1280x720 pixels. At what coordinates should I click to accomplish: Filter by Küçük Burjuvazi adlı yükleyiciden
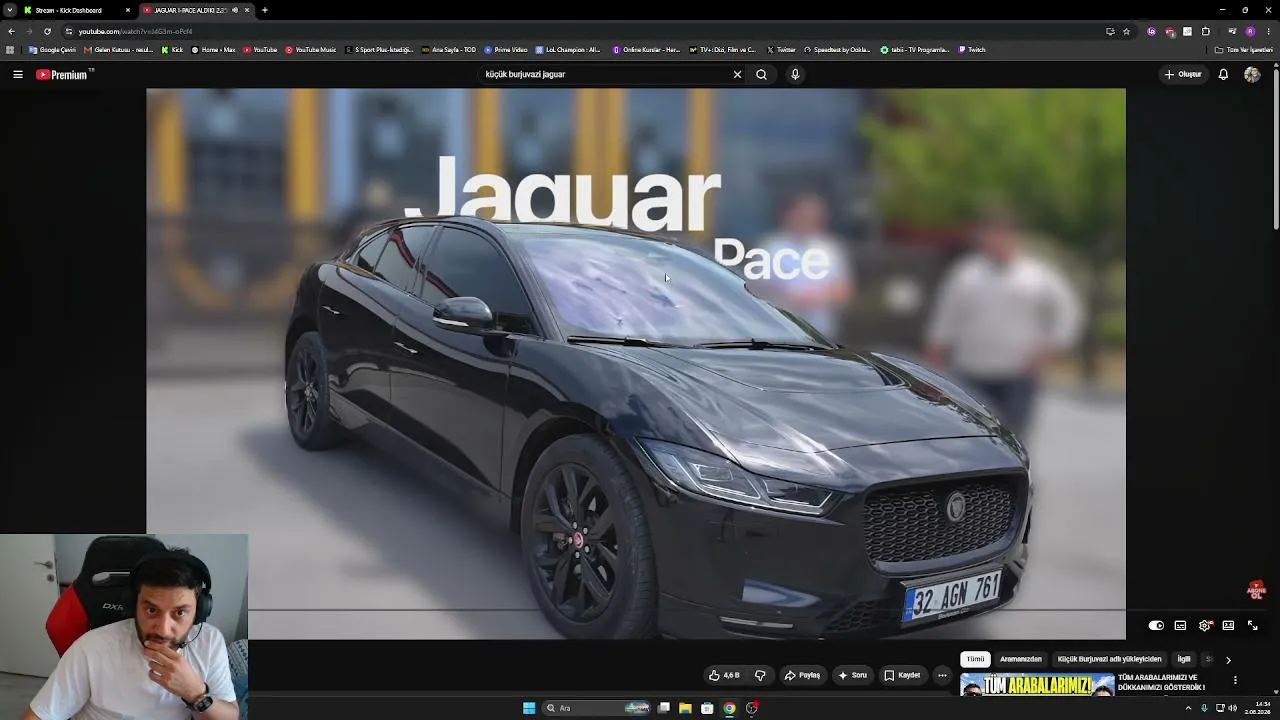pyautogui.click(x=1109, y=659)
